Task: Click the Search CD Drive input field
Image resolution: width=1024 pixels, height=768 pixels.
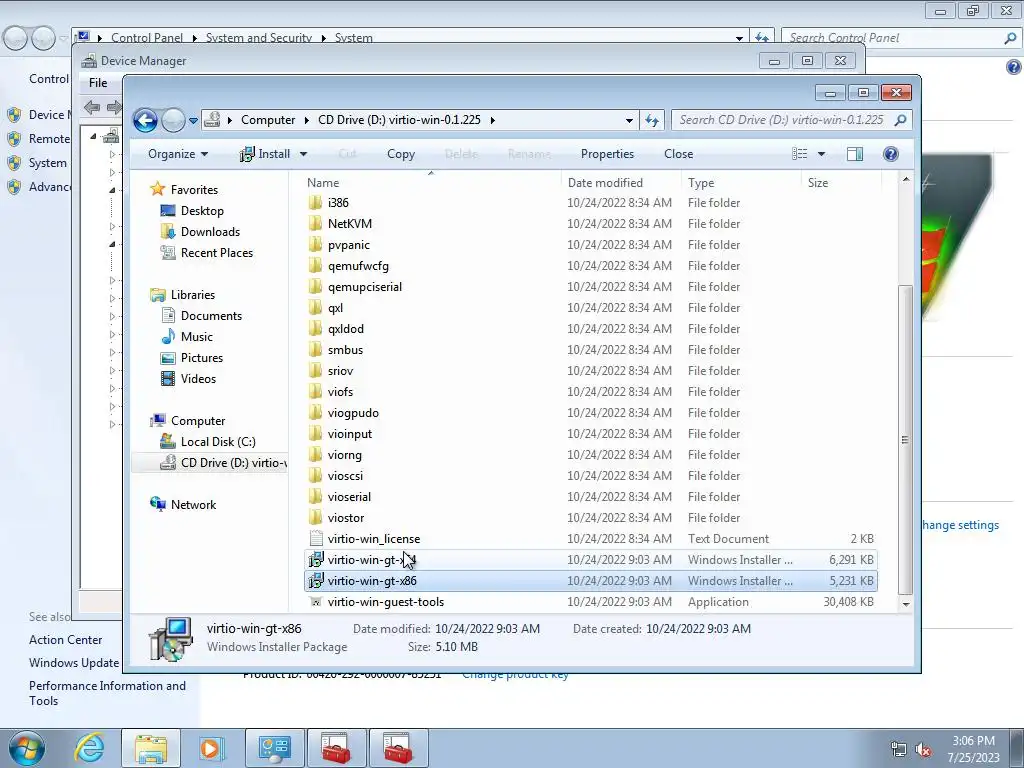Action: point(791,120)
